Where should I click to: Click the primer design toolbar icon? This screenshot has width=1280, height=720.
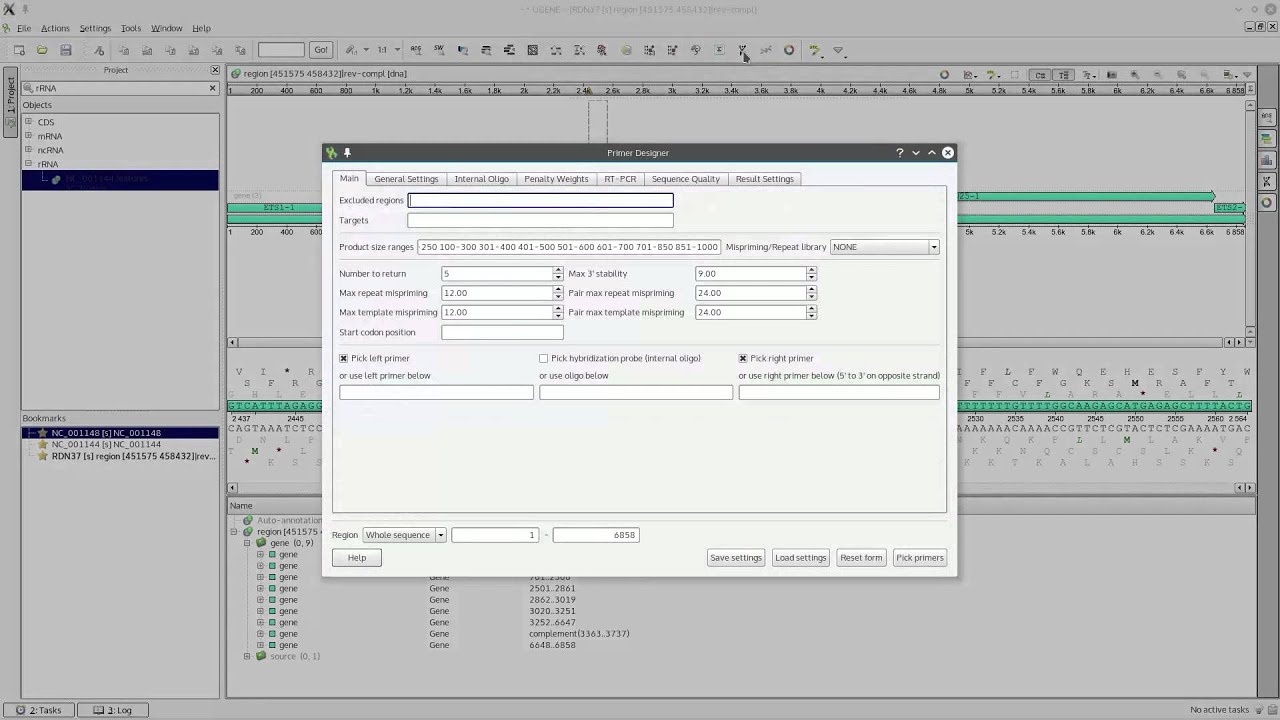click(x=742, y=50)
